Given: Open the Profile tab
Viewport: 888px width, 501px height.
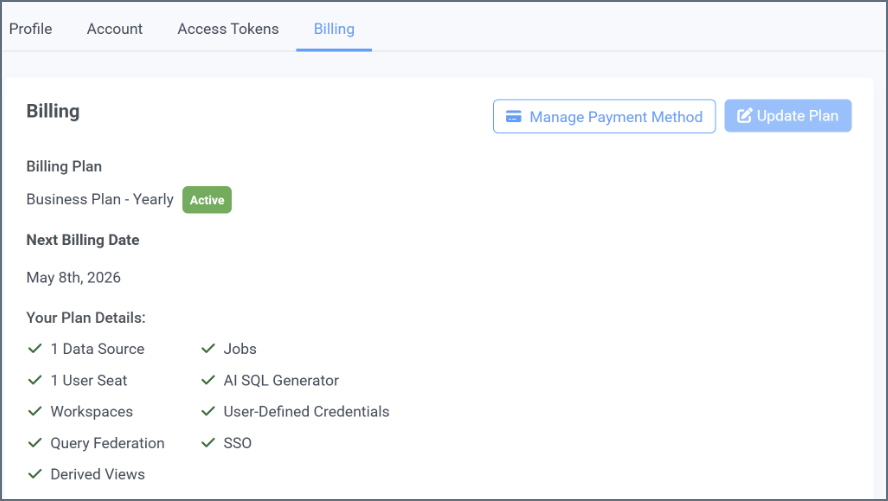Looking at the screenshot, I should pos(31,29).
